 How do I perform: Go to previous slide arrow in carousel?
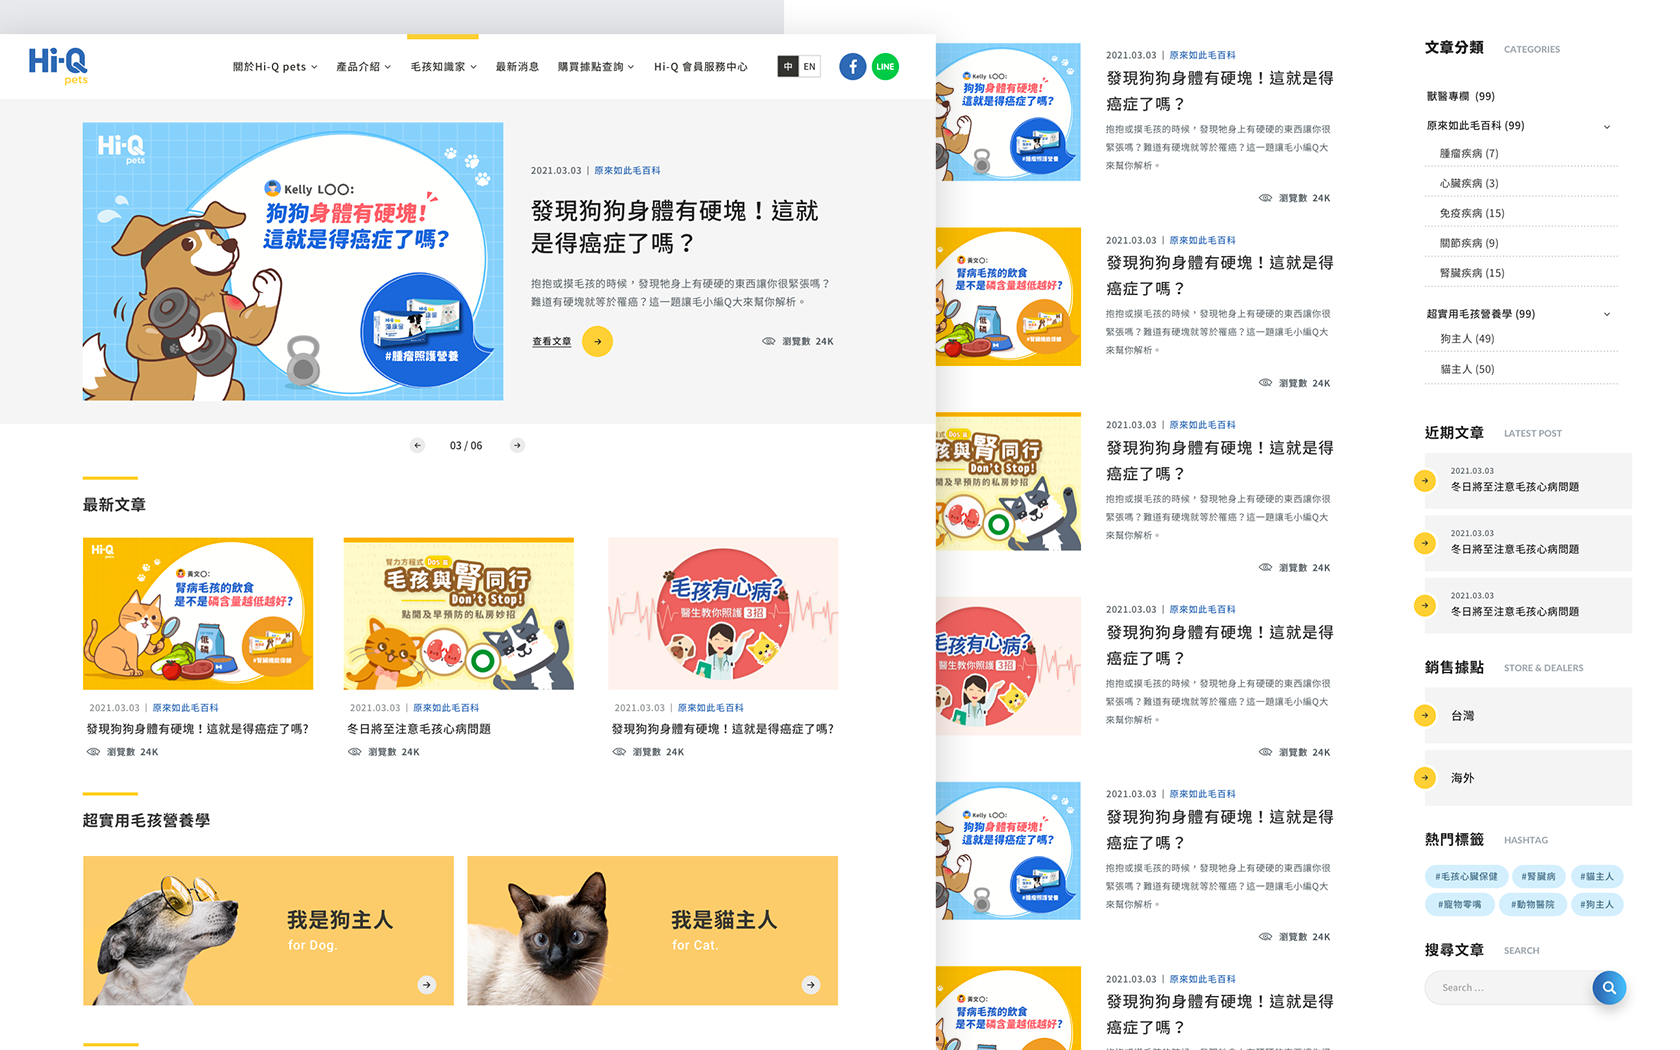coord(417,446)
